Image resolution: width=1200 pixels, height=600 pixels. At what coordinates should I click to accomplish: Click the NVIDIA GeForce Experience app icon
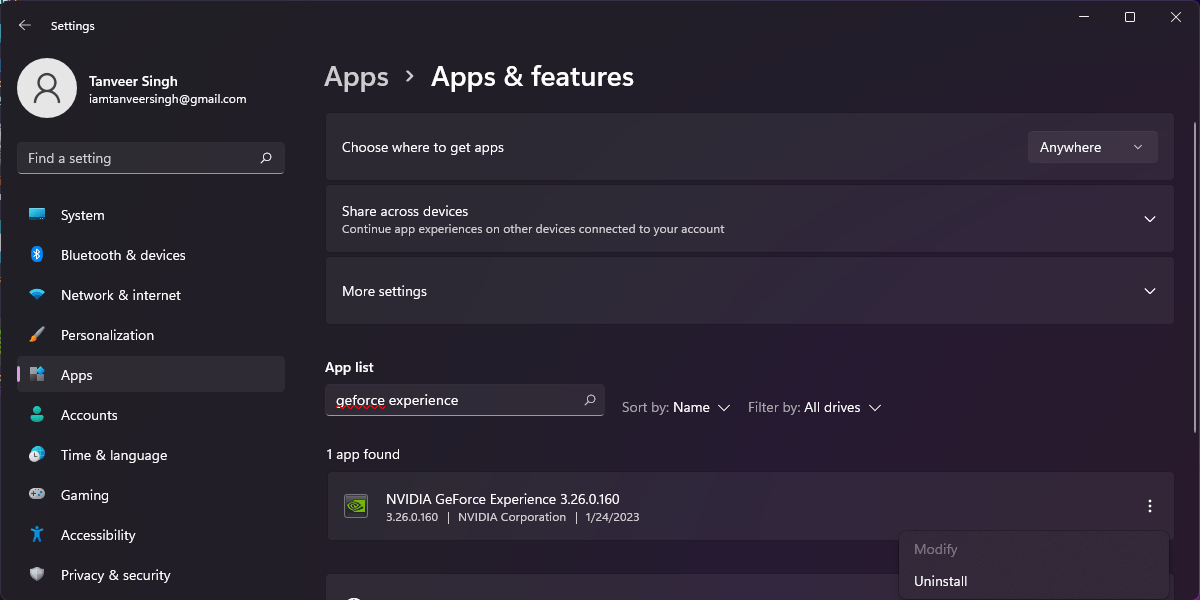(x=356, y=506)
